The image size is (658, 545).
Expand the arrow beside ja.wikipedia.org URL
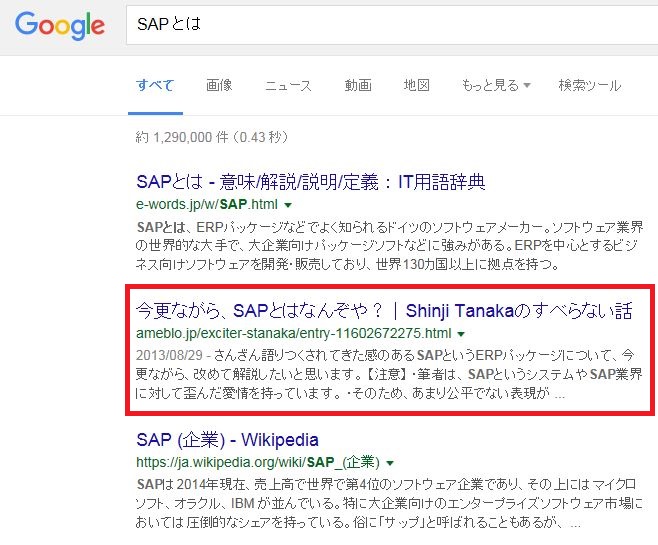coord(390,463)
